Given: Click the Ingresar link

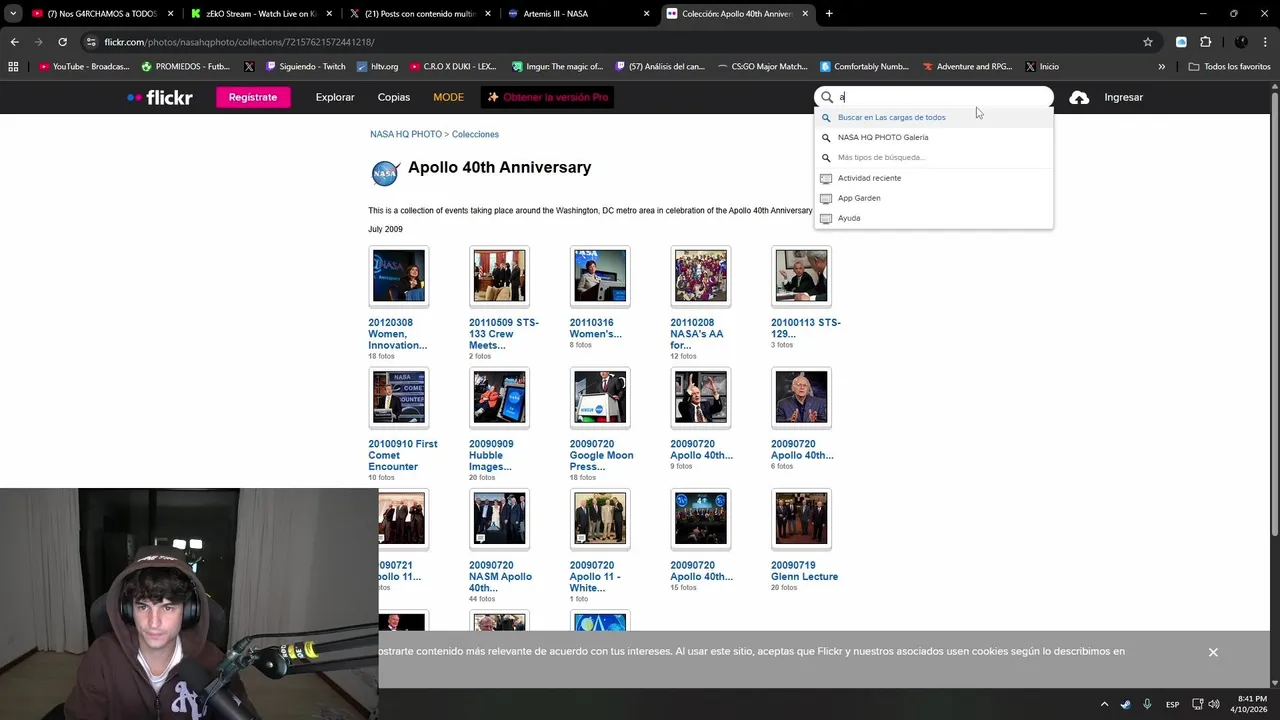Looking at the screenshot, I should [x=1123, y=97].
